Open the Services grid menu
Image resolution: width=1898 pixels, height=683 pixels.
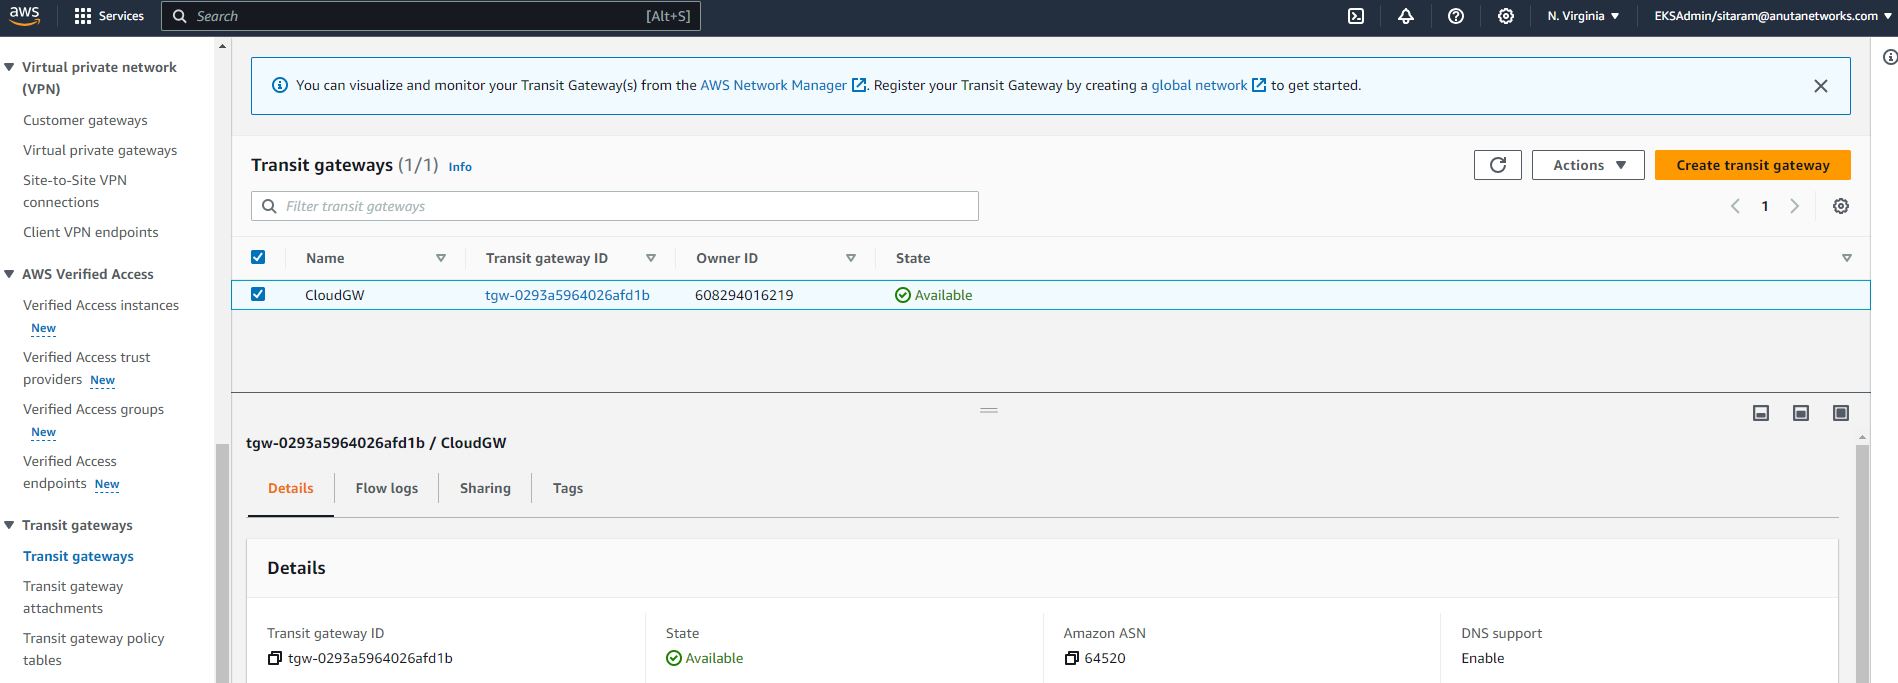pos(109,16)
